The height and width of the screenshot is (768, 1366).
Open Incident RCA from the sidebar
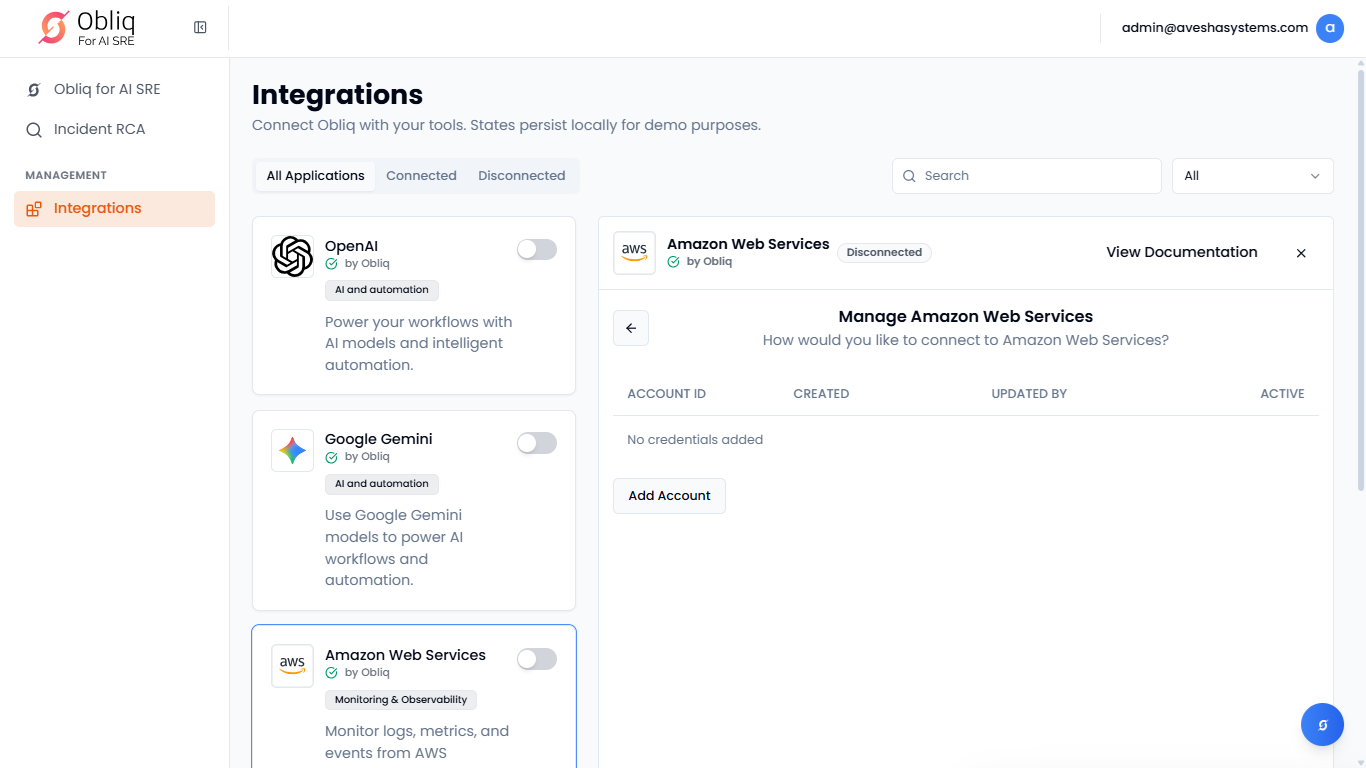point(99,129)
